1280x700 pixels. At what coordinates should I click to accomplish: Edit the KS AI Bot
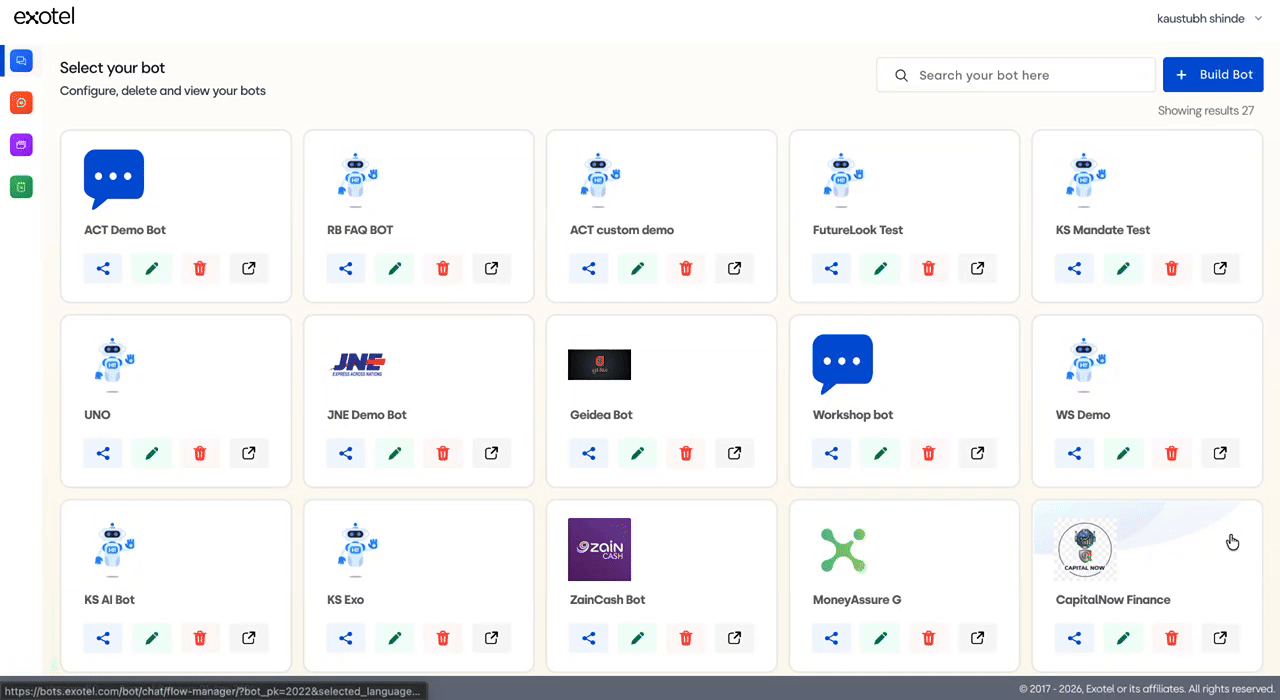click(x=152, y=638)
